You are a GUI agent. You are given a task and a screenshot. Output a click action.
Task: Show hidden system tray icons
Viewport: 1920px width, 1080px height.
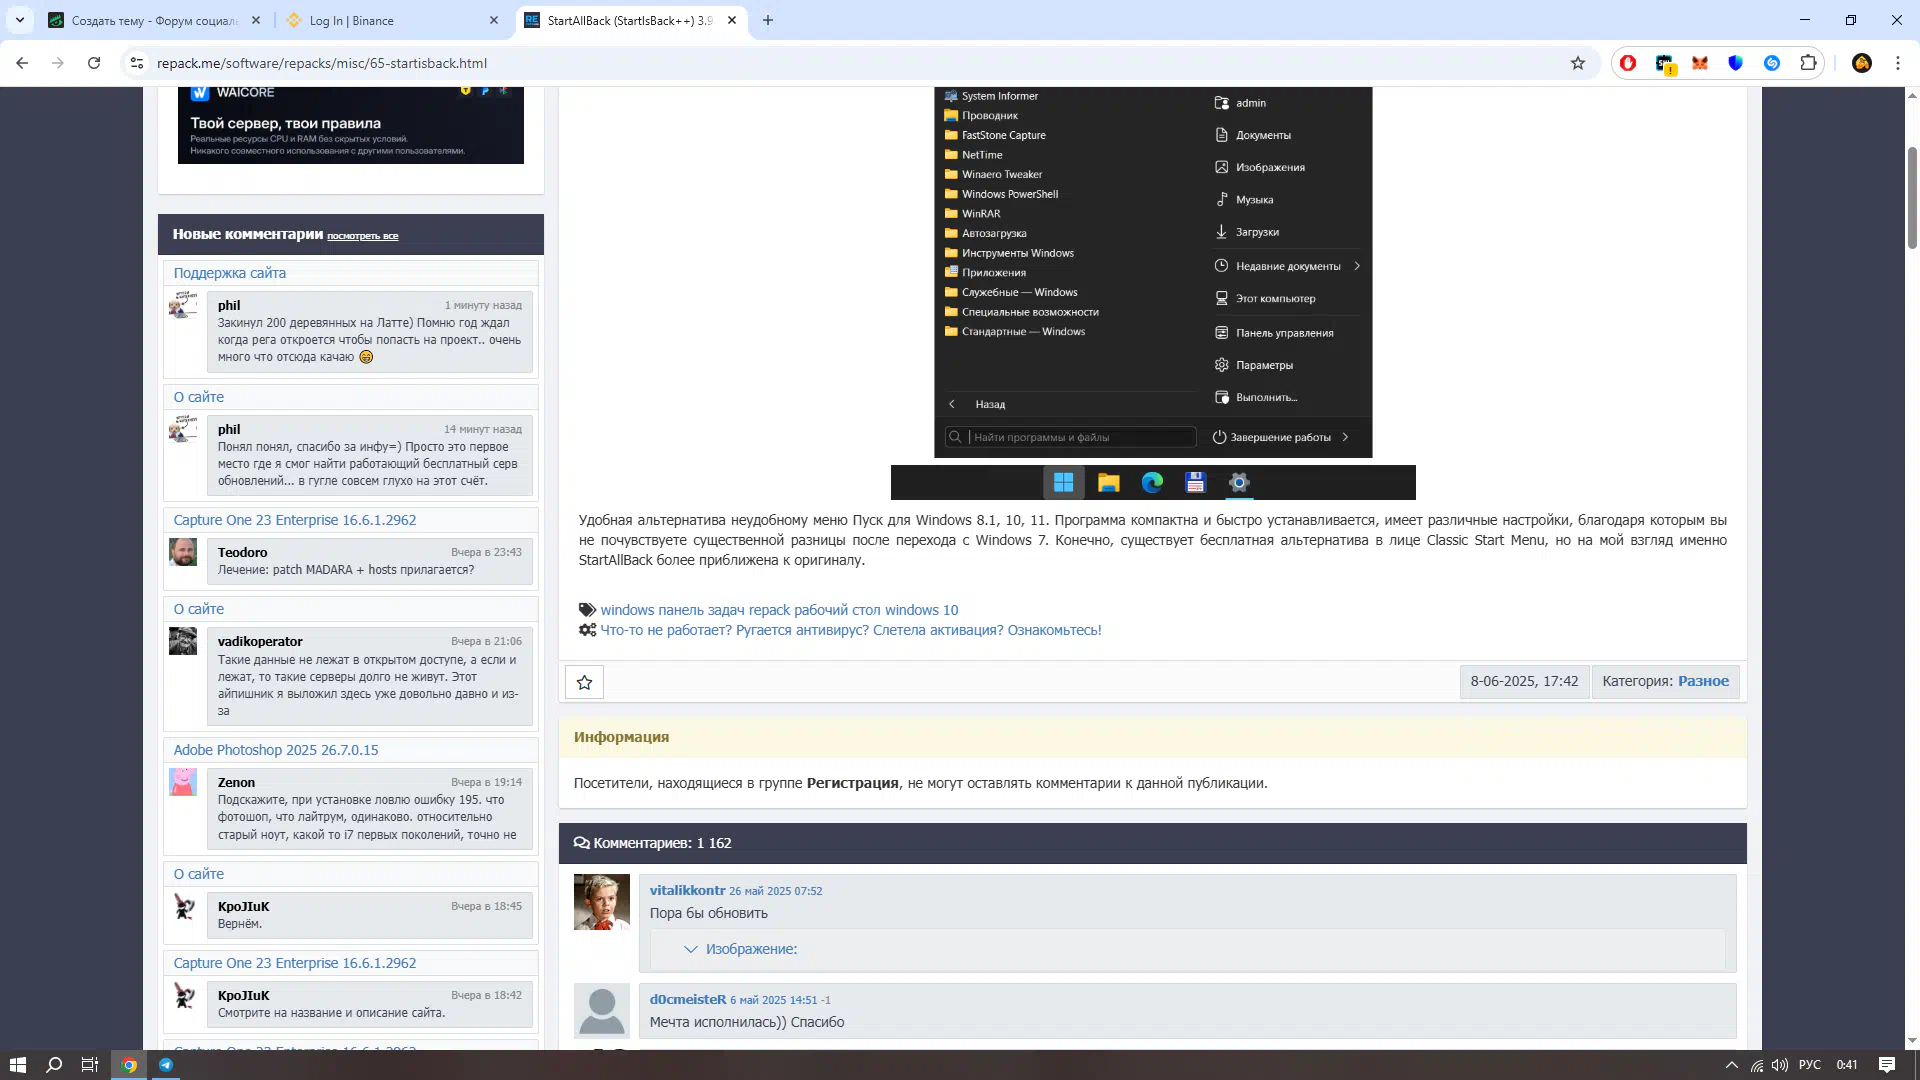pos(1732,1065)
